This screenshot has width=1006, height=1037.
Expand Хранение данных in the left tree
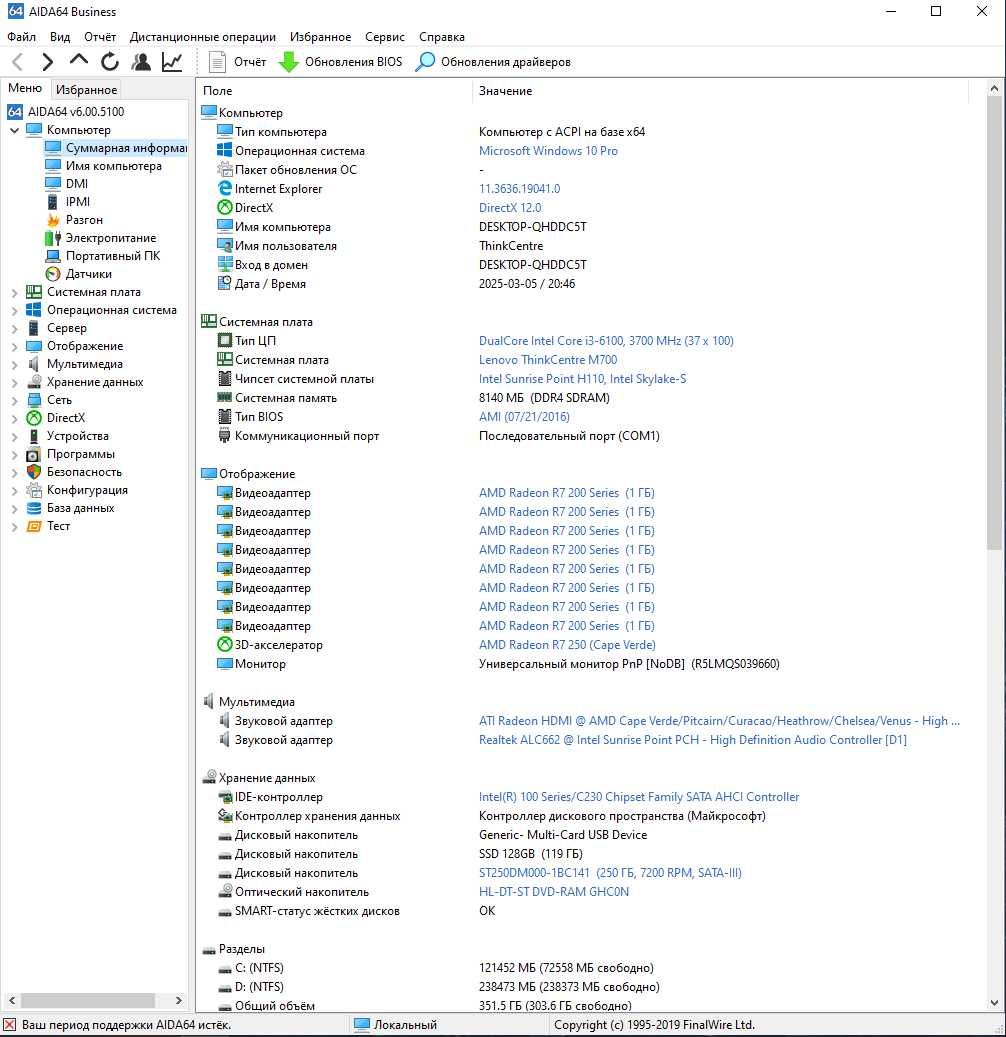[14, 382]
